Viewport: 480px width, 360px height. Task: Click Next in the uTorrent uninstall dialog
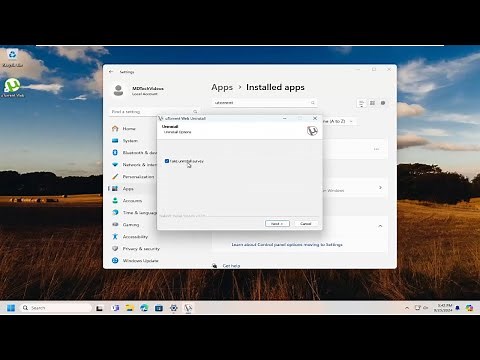(277, 223)
